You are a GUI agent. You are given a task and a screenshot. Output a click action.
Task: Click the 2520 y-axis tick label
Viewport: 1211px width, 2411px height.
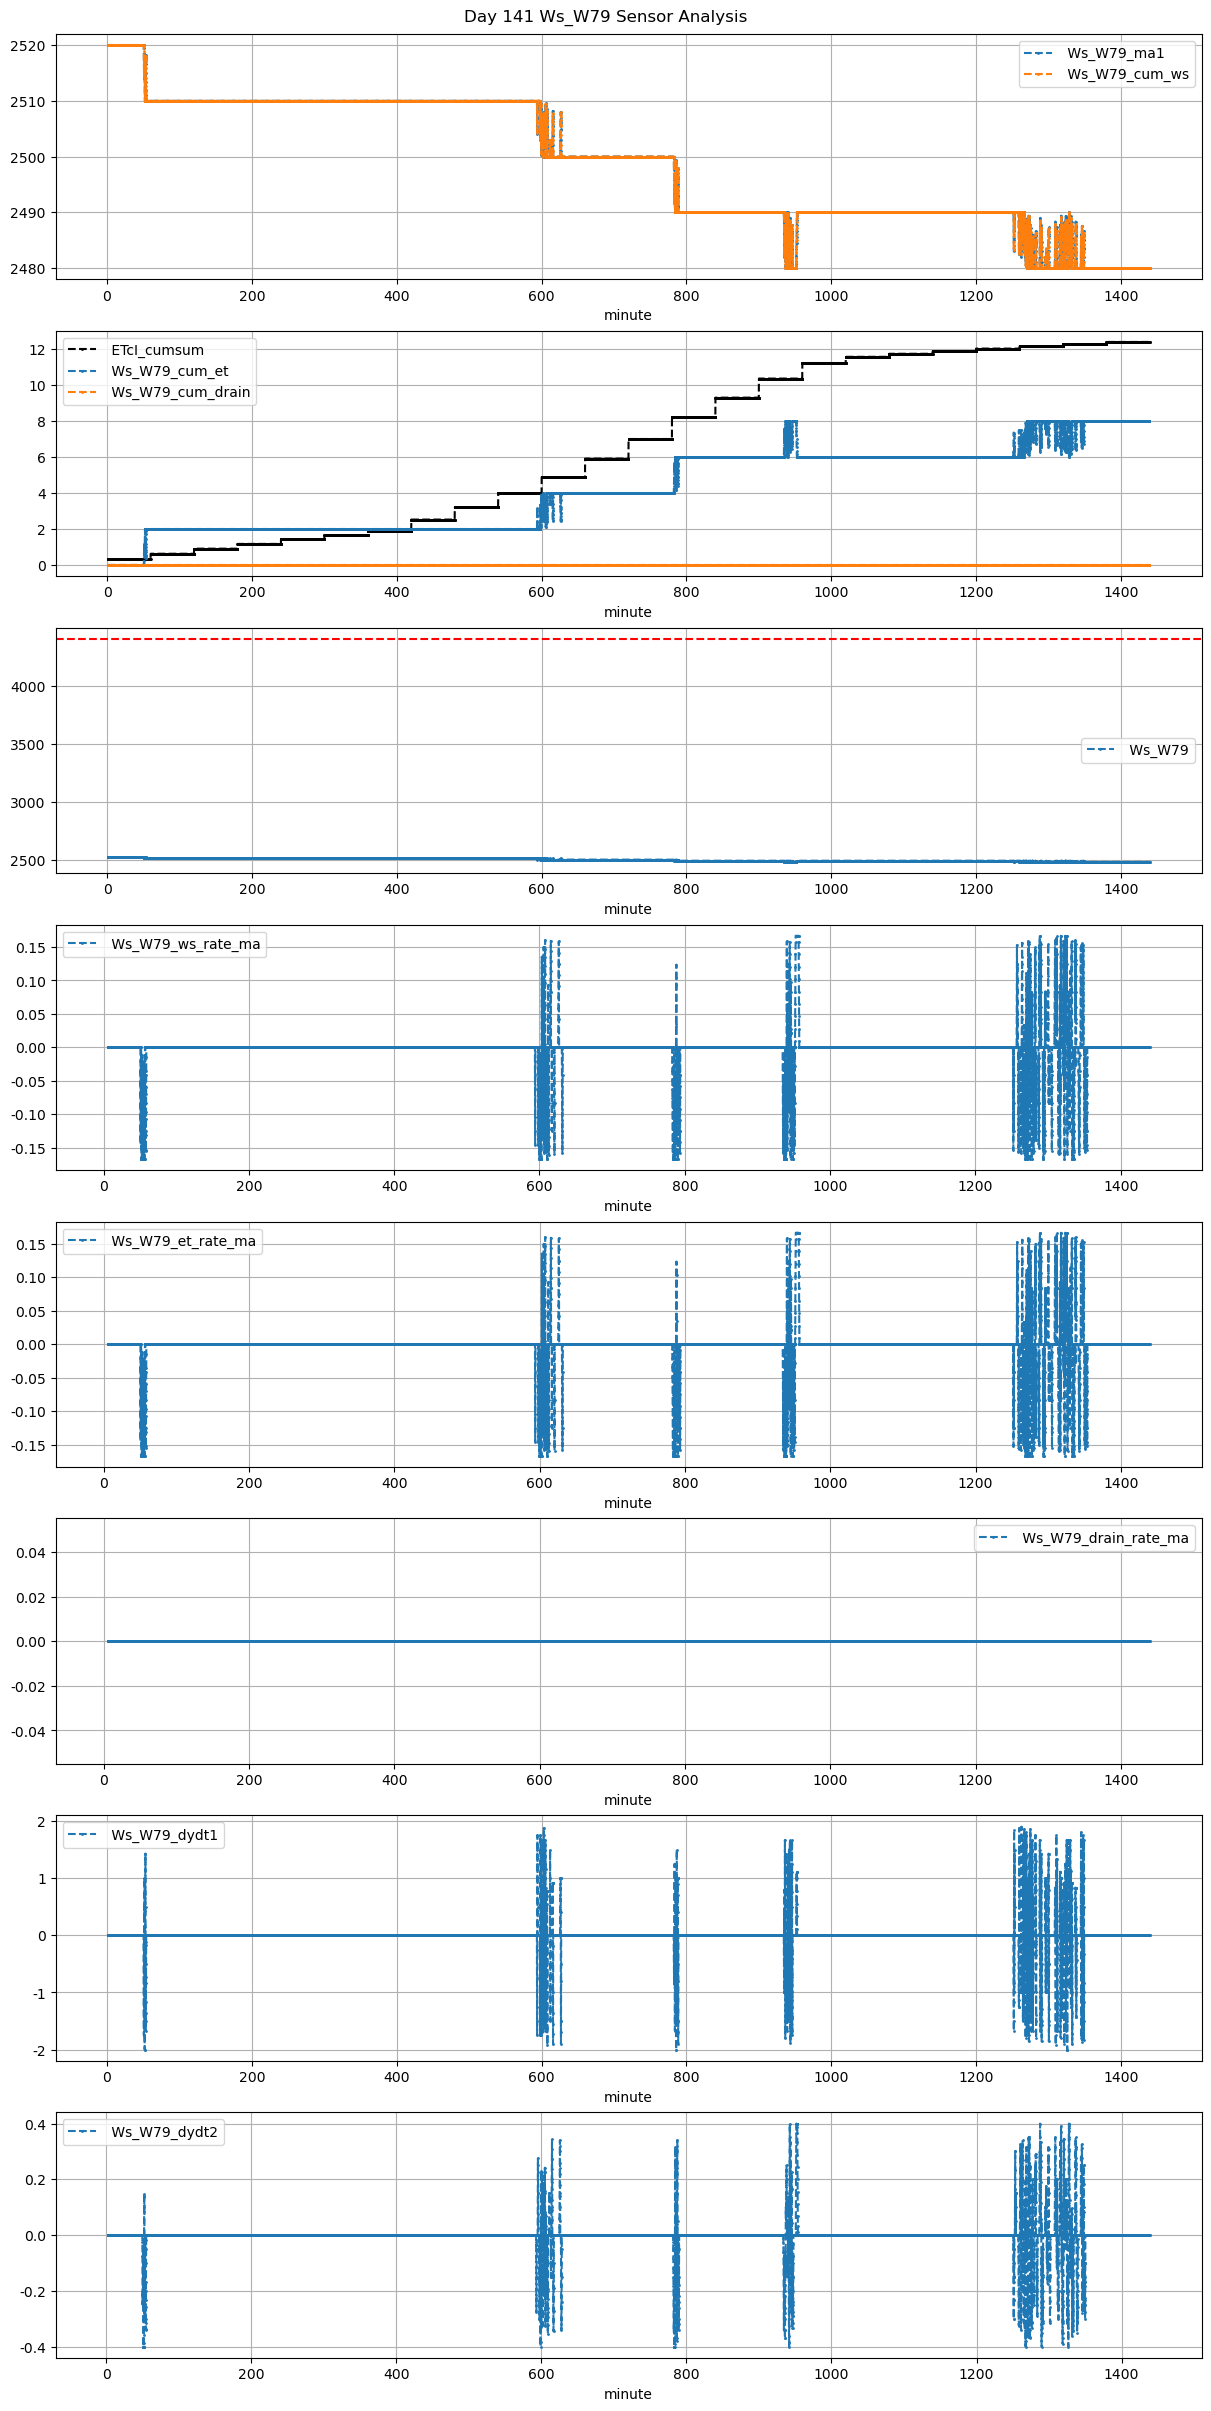[27, 46]
